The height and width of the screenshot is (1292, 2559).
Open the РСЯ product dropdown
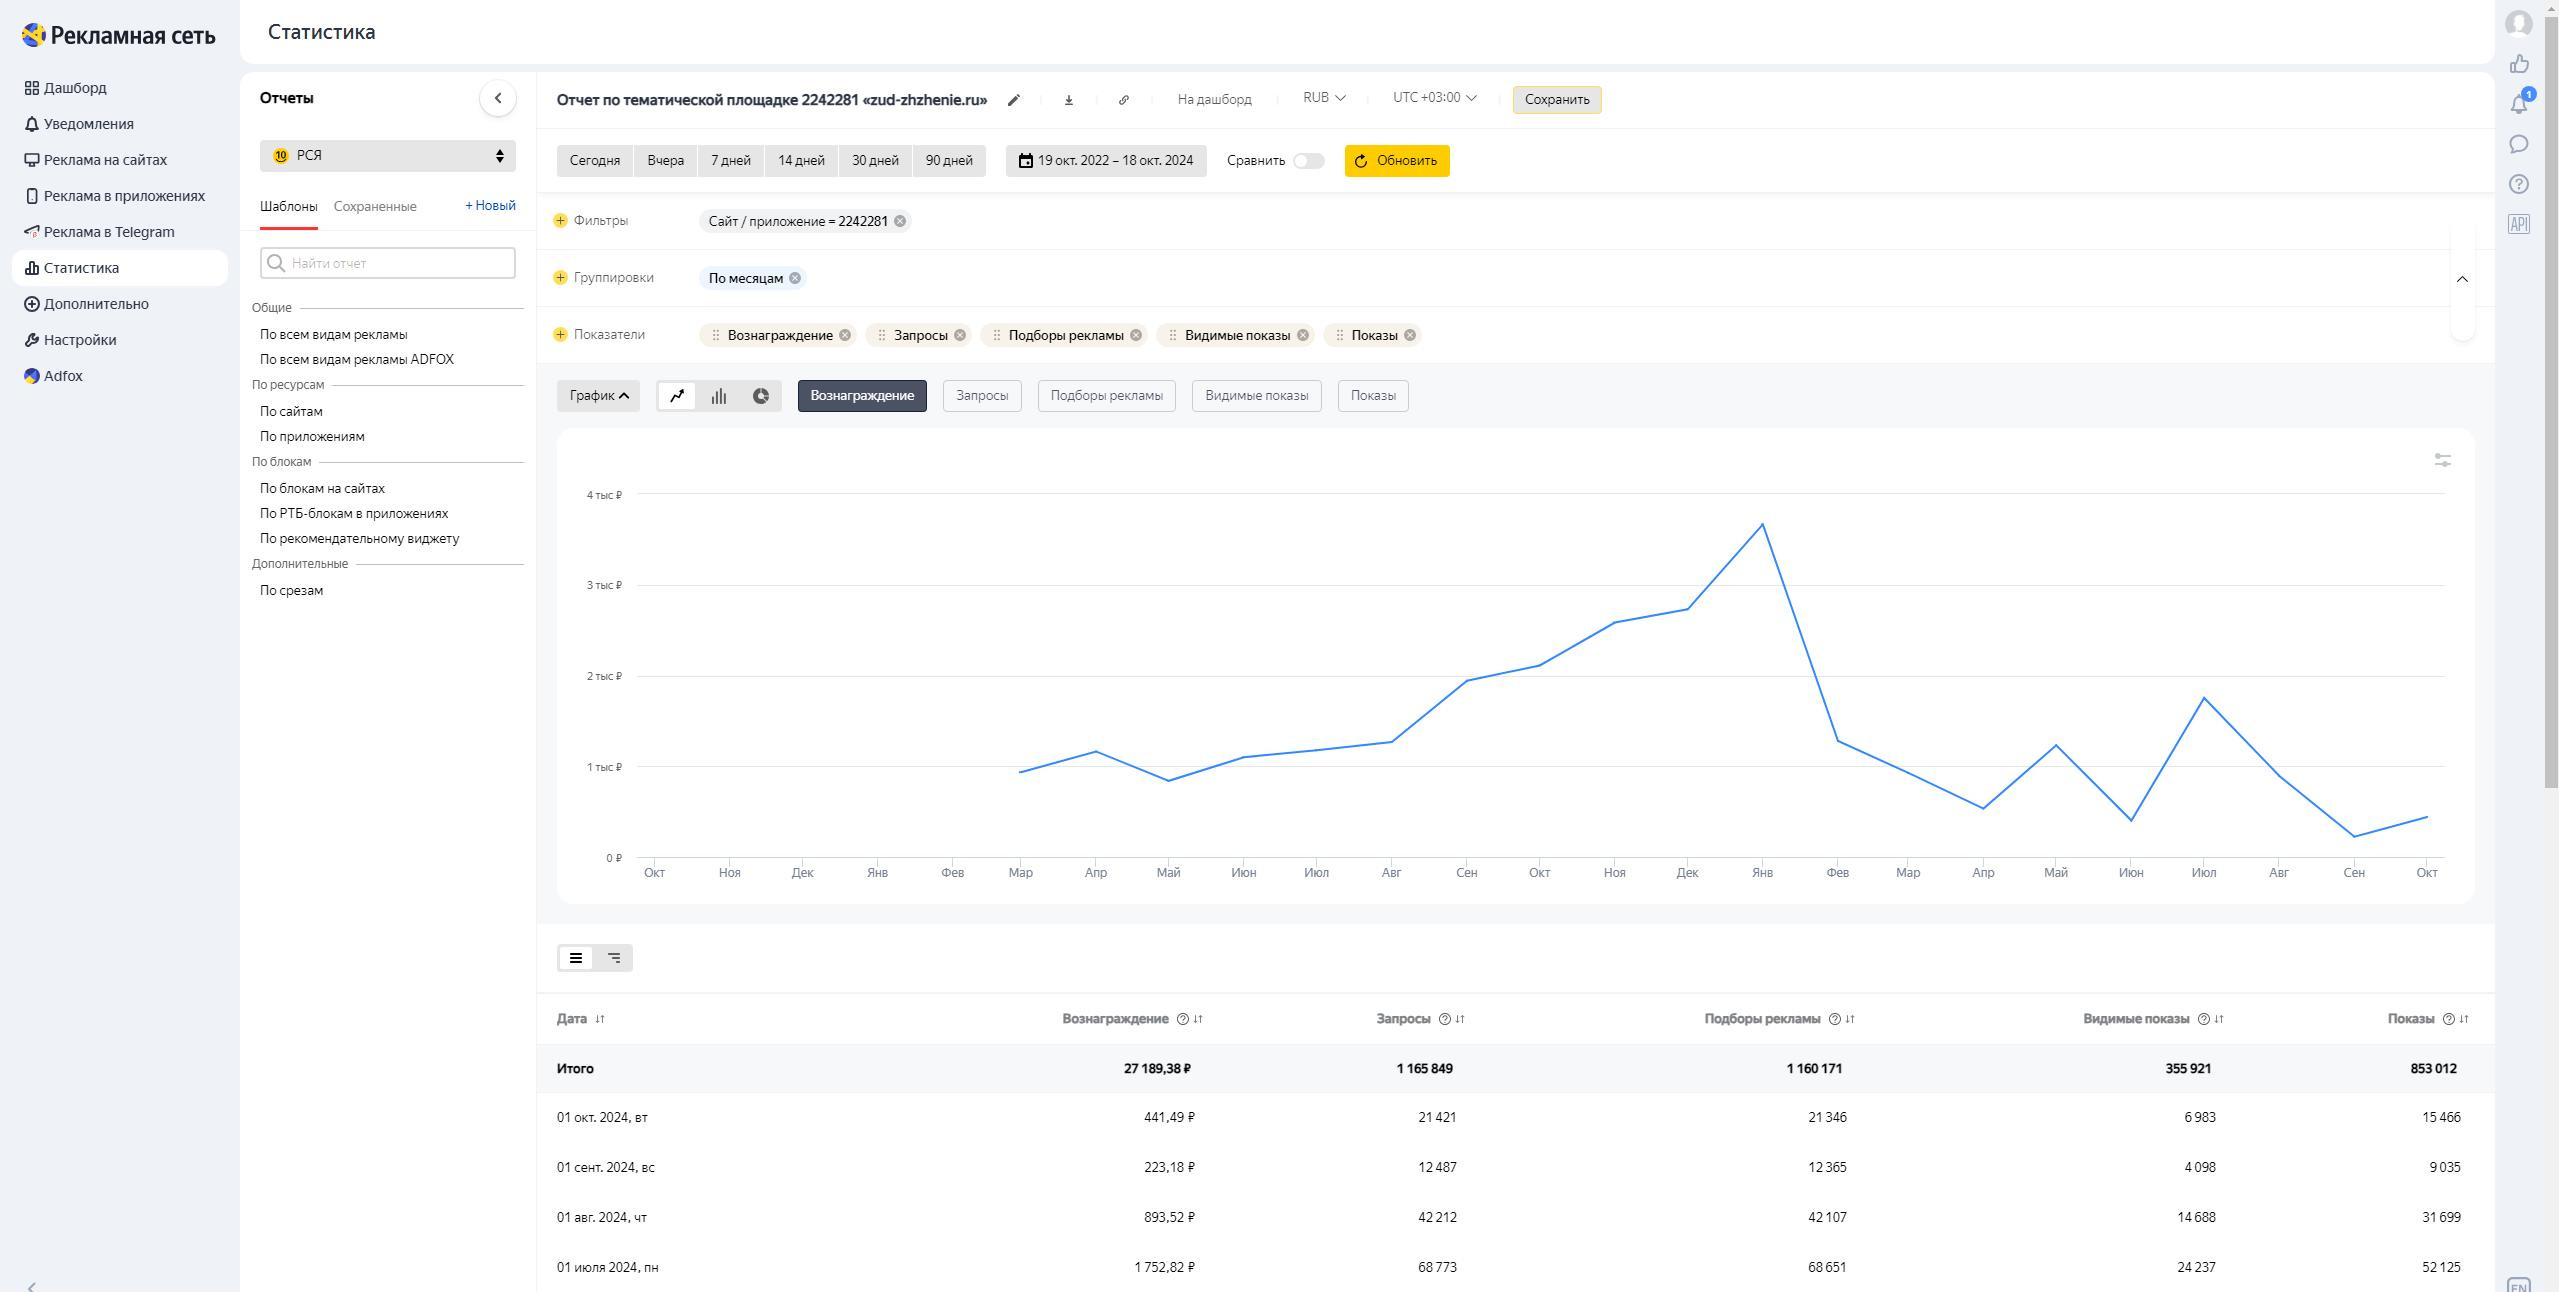click(x=388, y=156)
